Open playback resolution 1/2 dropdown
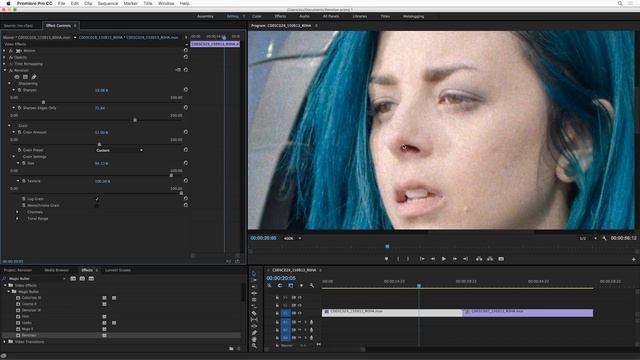This screenshot has width=640, height=360. (x=587, y=238)
